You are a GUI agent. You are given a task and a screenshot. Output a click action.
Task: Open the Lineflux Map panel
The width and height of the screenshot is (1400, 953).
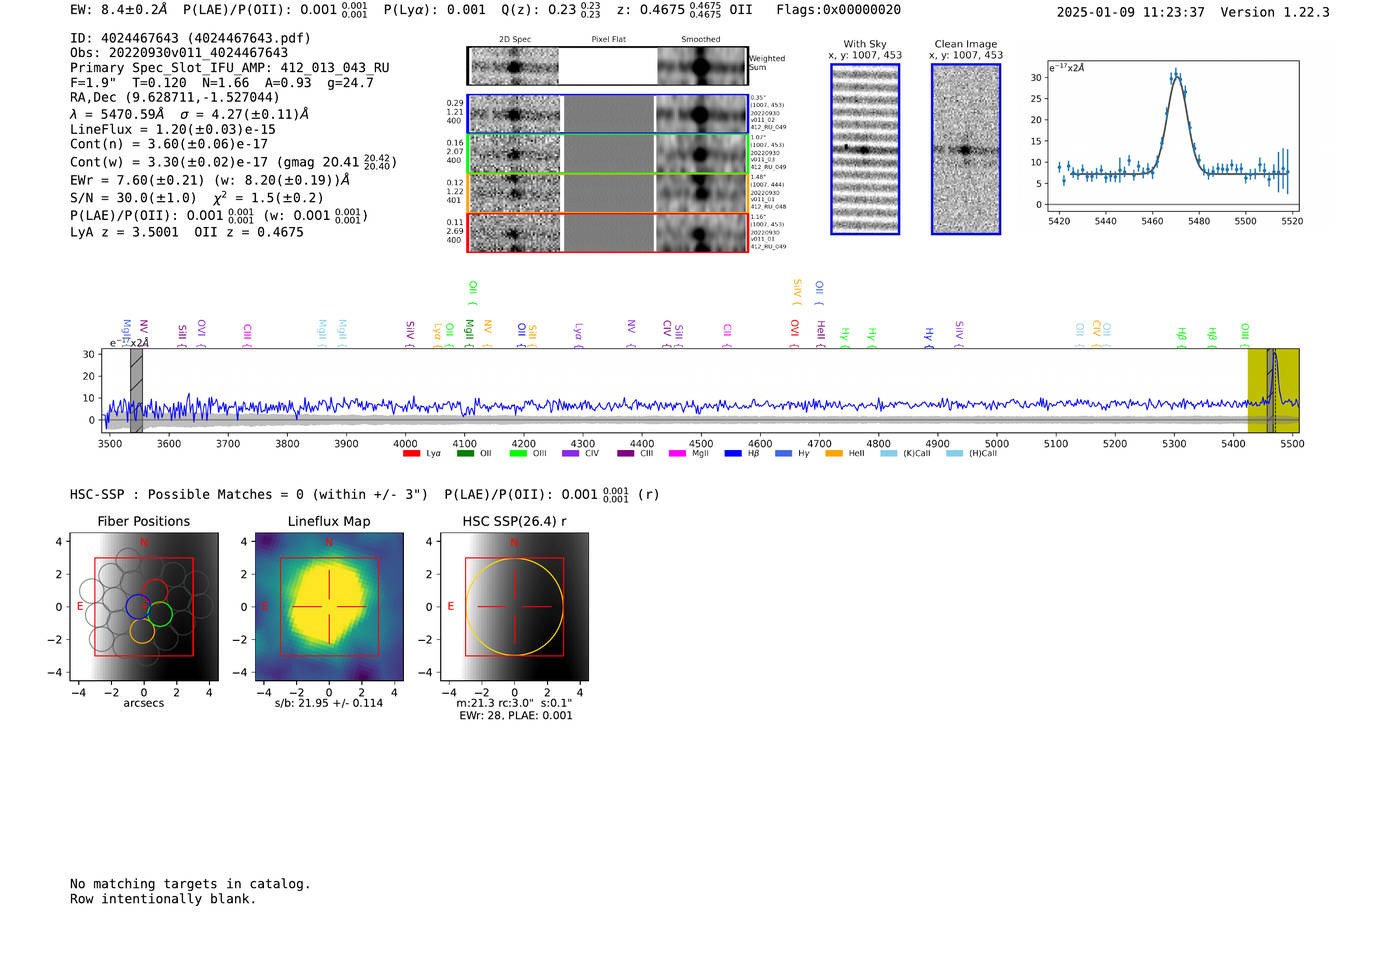[329, 607]
